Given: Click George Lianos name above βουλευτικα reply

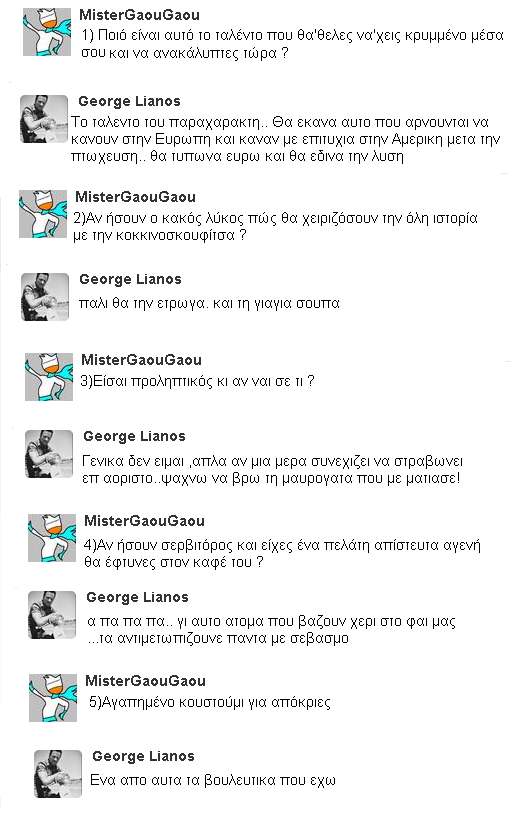Looking at the screenshot, I should pos(143,756).
